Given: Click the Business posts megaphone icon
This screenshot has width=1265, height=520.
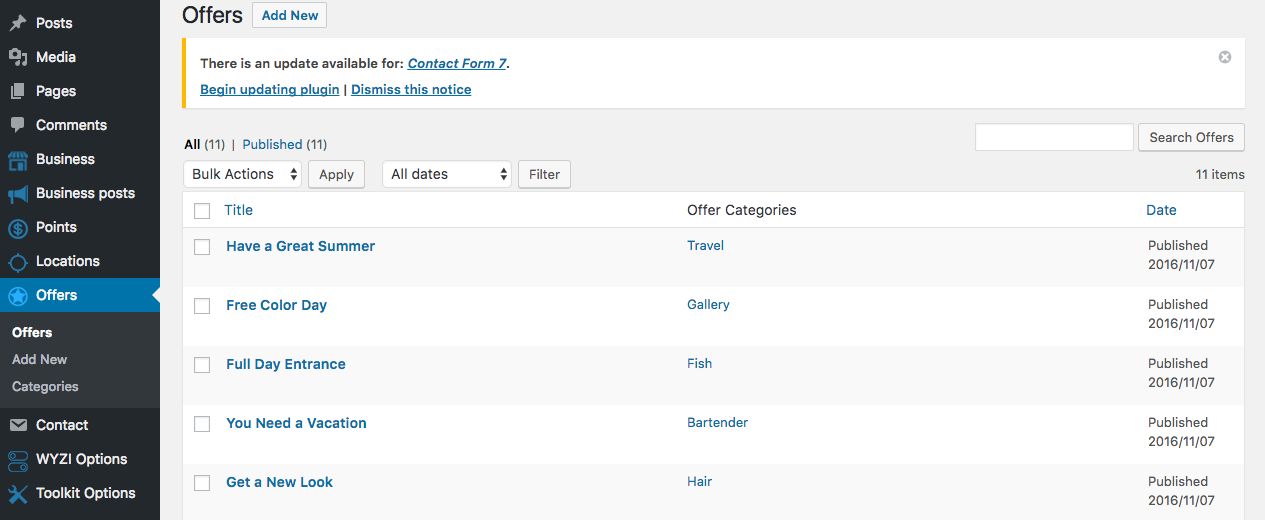Looking at the screenshot, I should [18, 194].
